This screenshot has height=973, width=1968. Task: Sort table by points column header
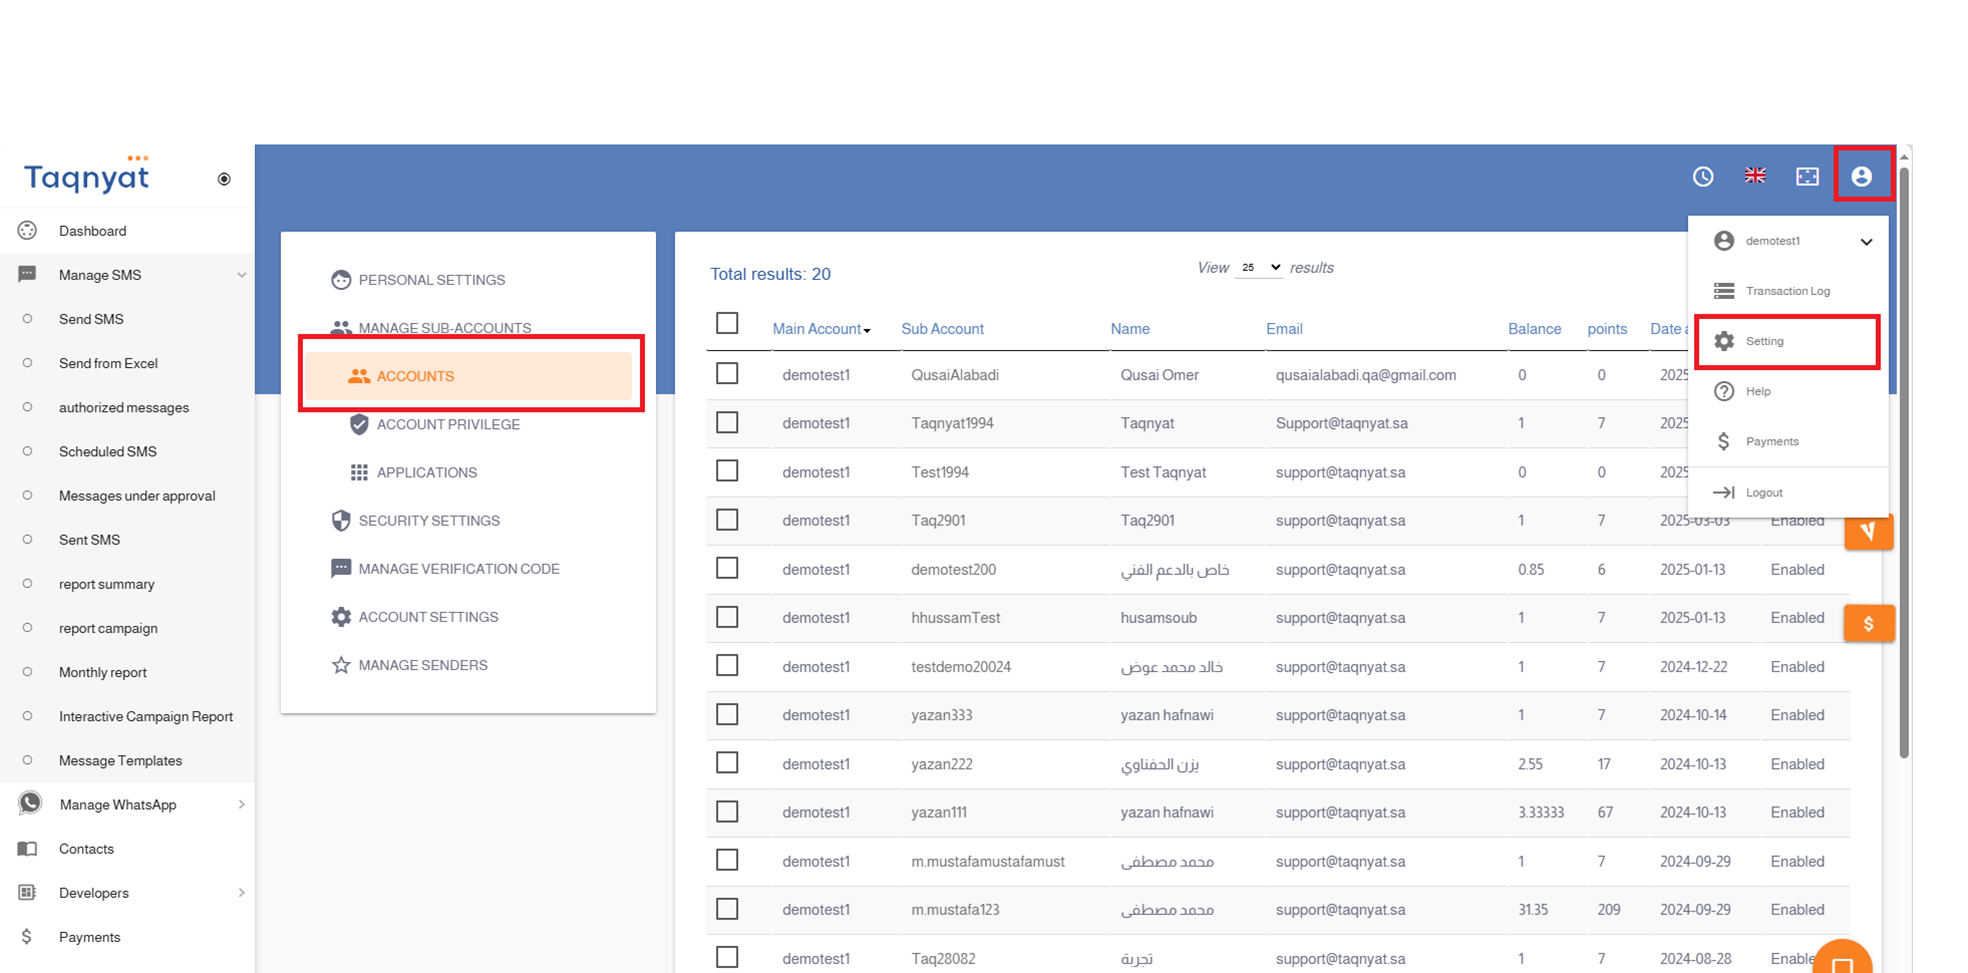[x=1607, y=329]
